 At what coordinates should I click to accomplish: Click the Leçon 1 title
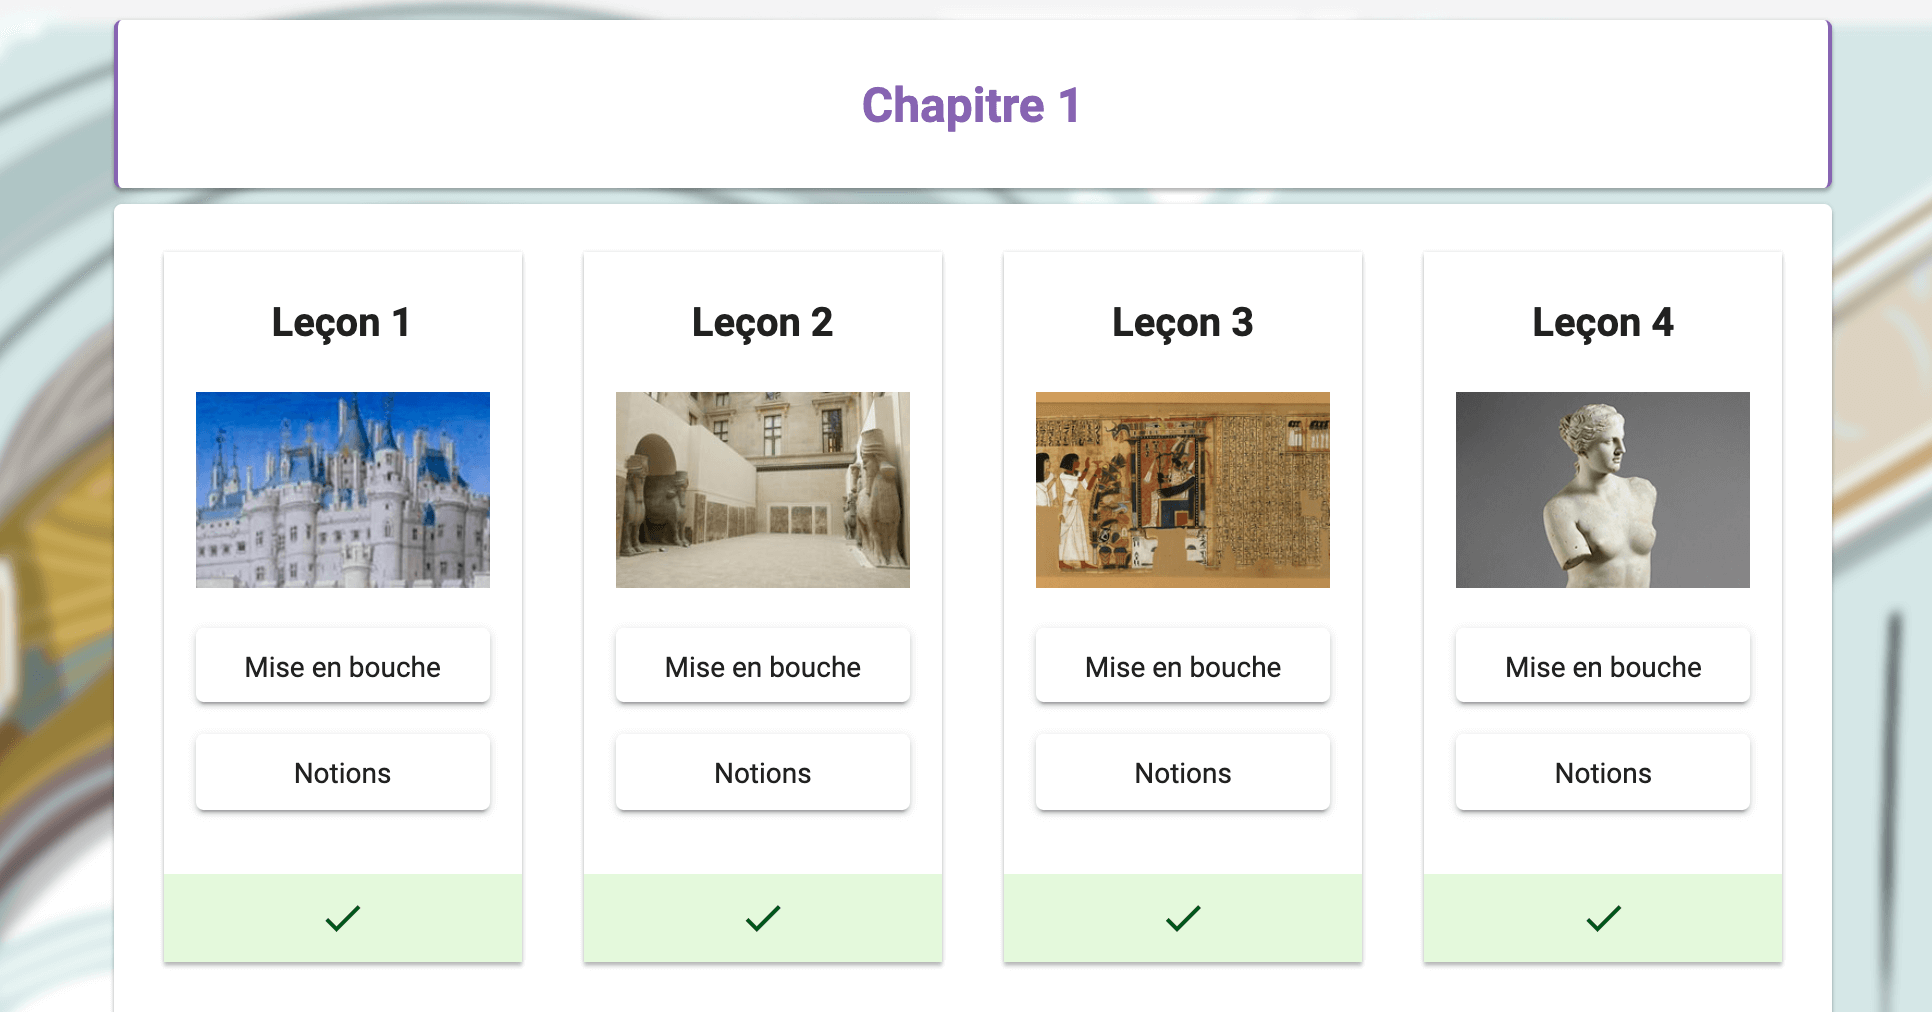[341, 322]
